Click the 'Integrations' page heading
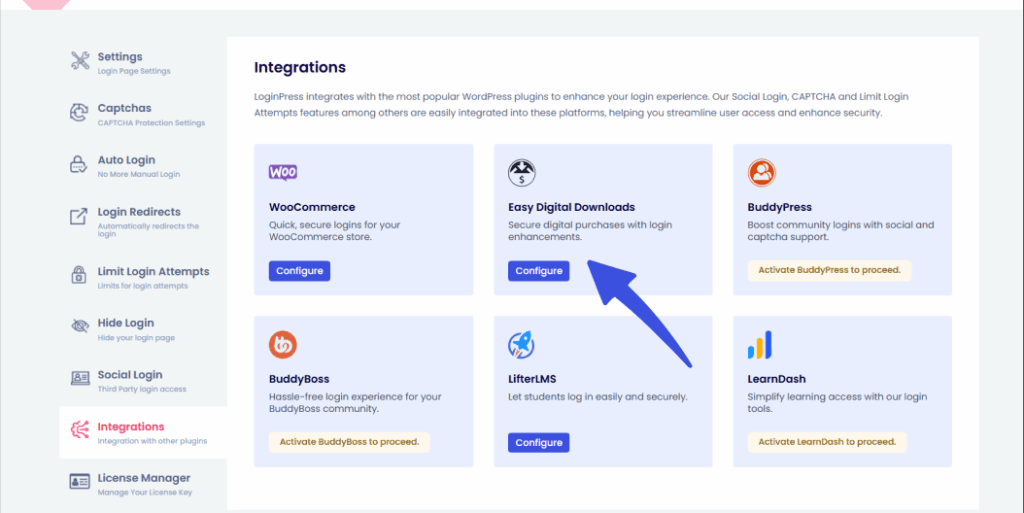This screenshot has height=513, width=1024. click(x=300, y=67)
